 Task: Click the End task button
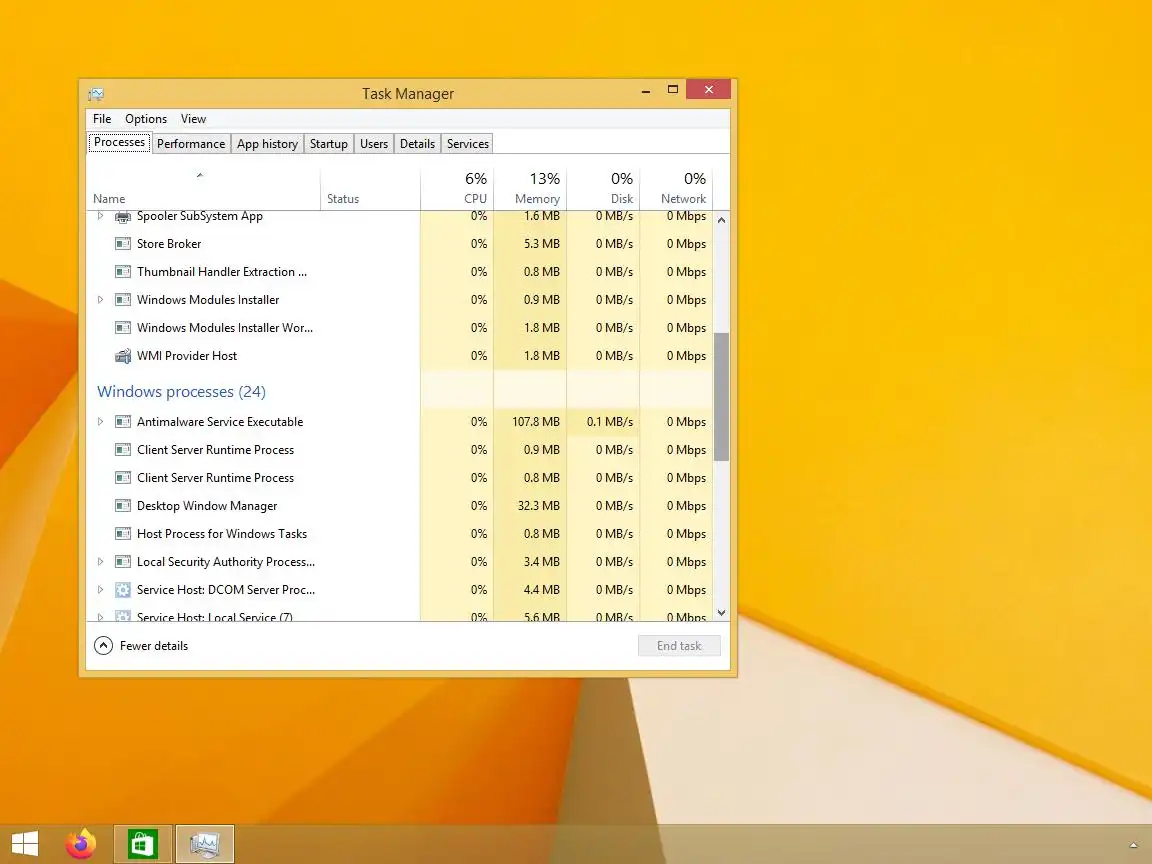pyautogui.click(x=679, y=646)
